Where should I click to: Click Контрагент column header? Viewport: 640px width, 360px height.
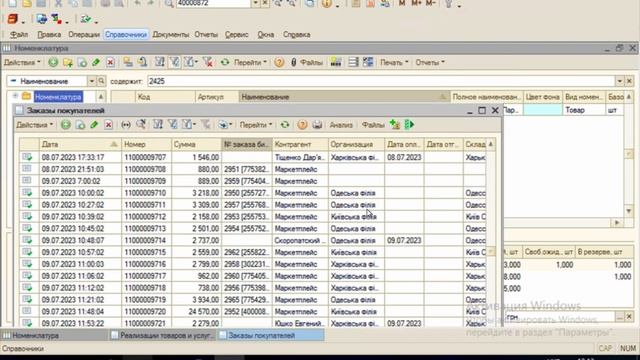pos(300,144)
